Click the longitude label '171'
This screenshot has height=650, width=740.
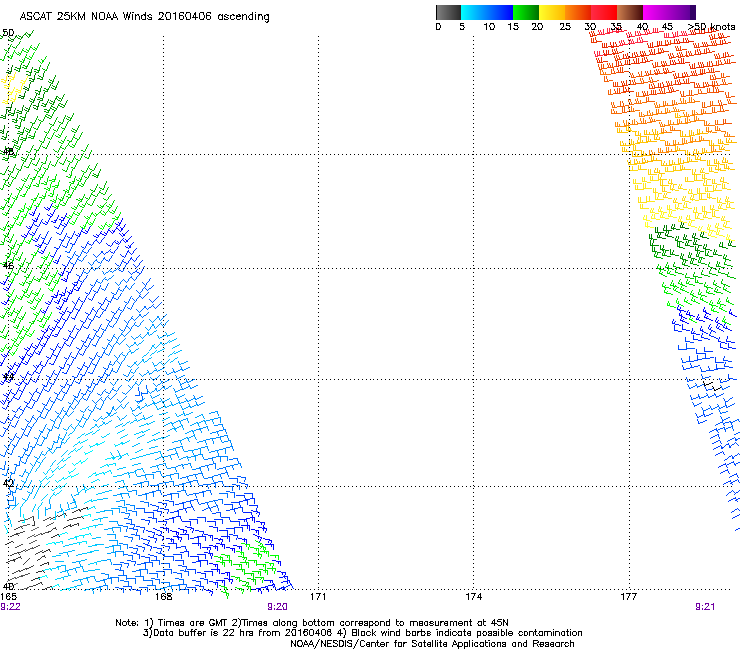point(318,597)
